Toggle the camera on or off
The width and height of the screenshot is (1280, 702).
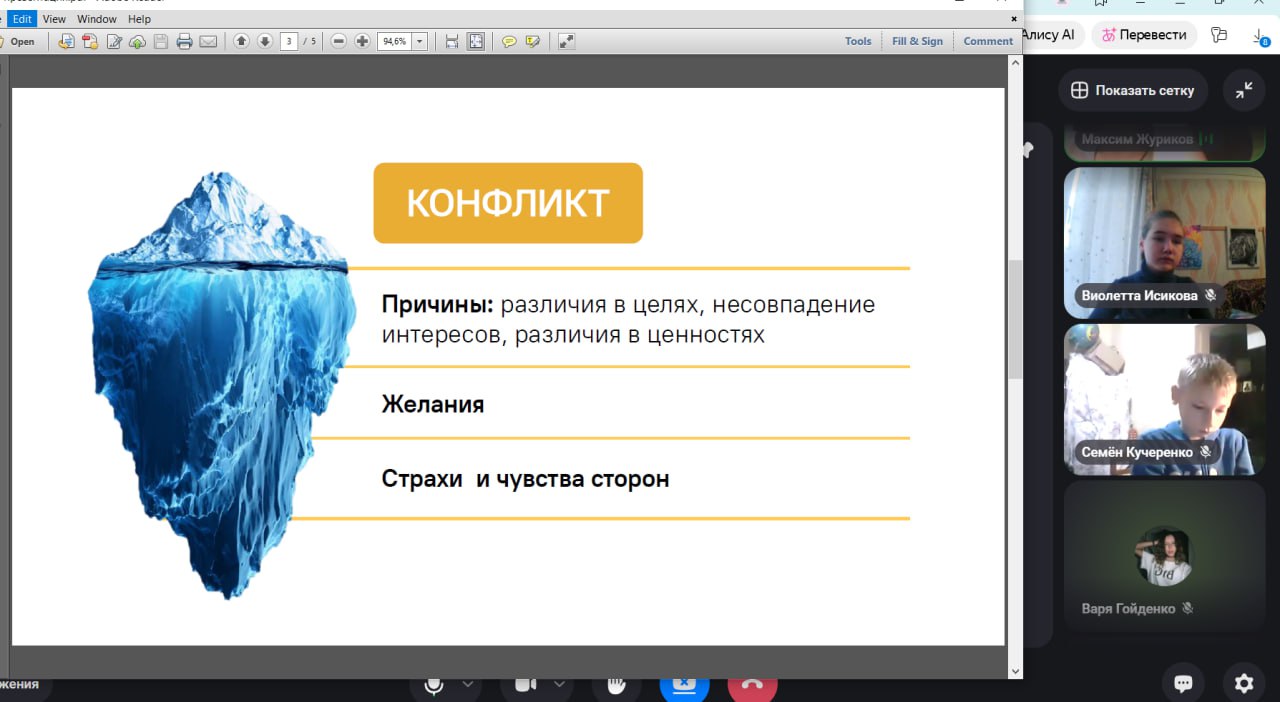coord(525,685)
